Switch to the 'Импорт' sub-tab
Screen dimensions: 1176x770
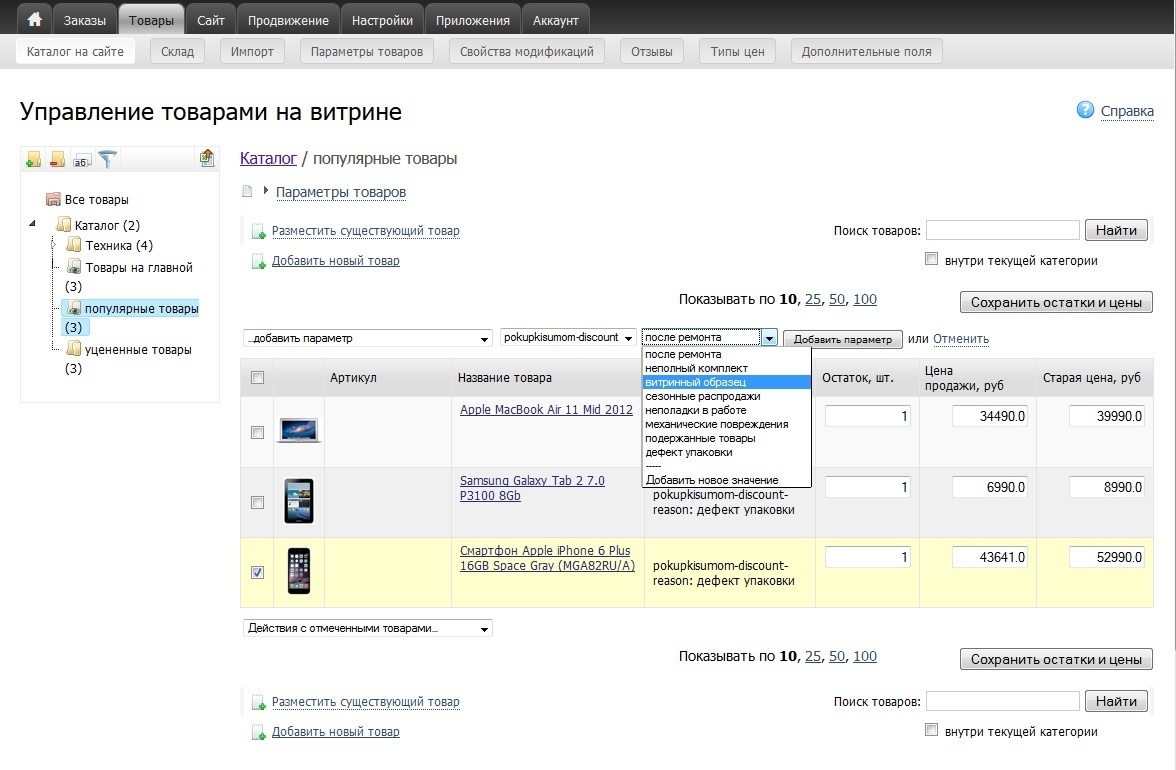click(x=252, y=51)
